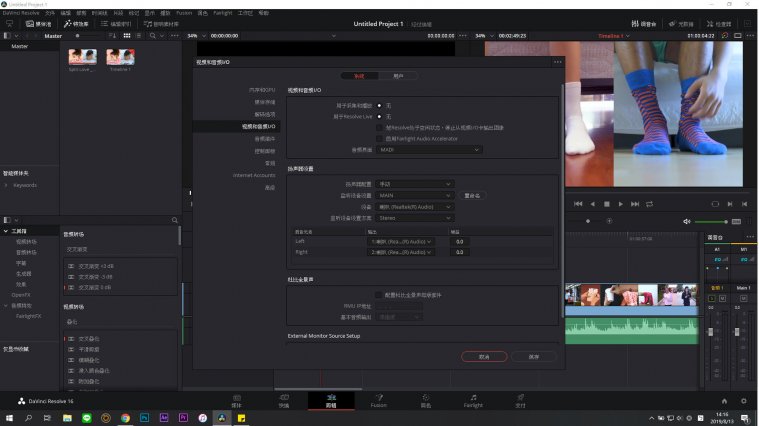The width and height of the screenshot is (759, 426).
Task: Open the Effects Library toolbar button
Action: [x=76, y=24]
